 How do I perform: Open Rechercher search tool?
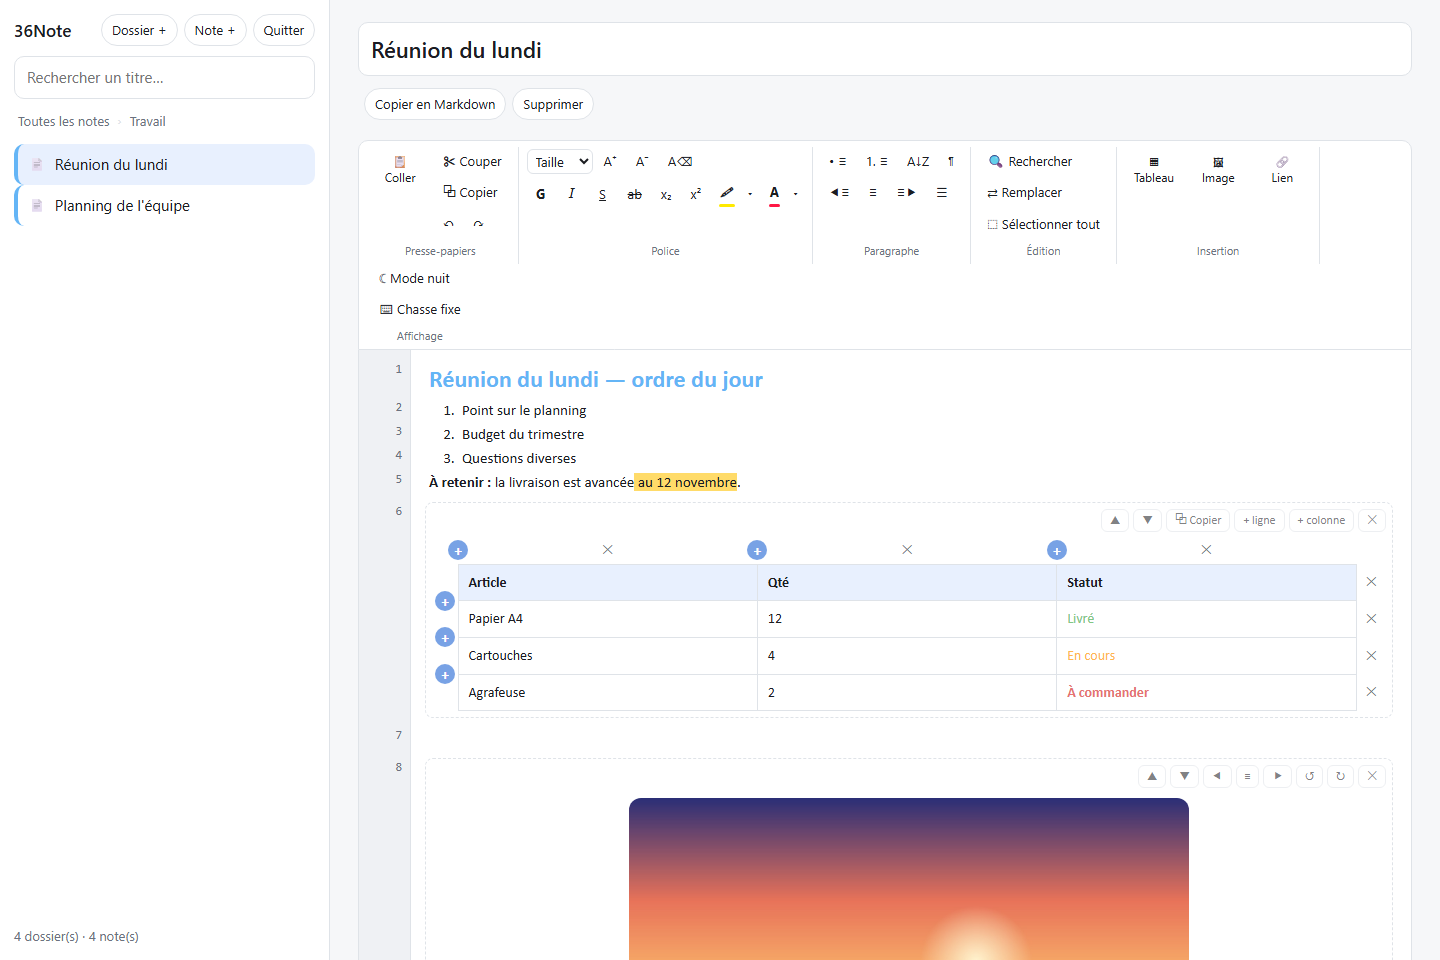pyautogui.click(x=1030, y=161)
